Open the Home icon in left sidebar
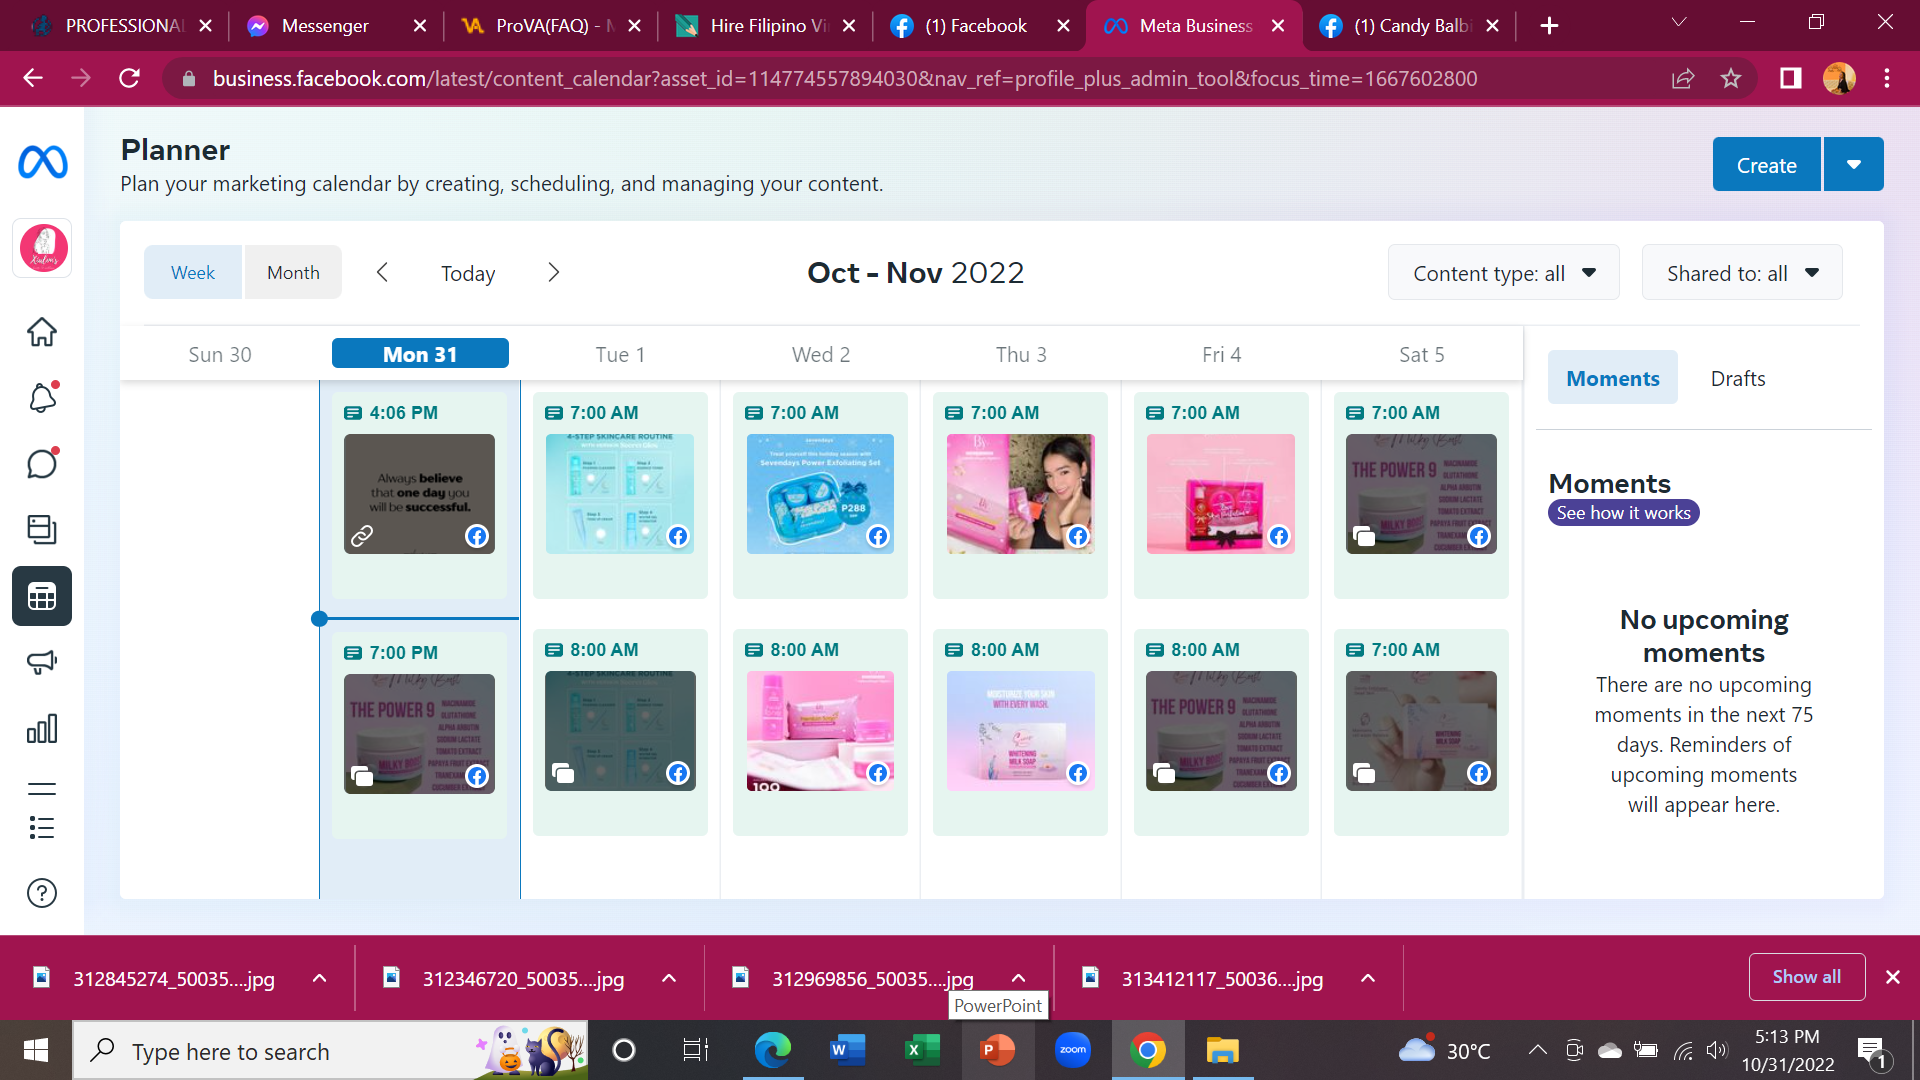1920x1080 pixels. point(42,332)
